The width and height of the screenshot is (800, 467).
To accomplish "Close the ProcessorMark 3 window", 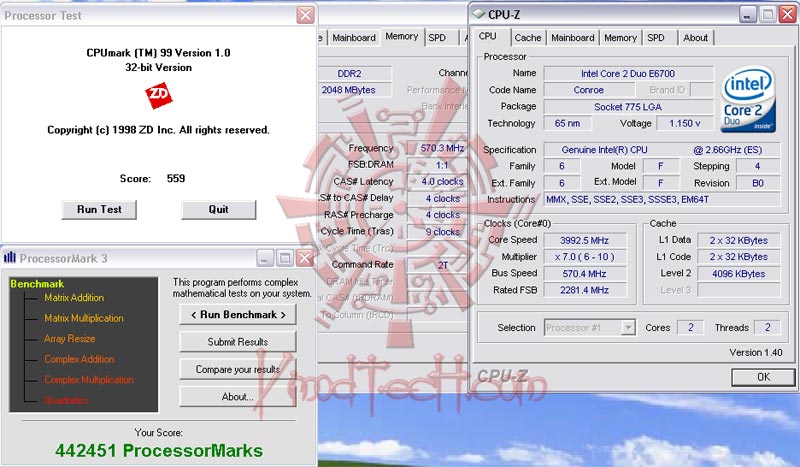I will 305,258.
